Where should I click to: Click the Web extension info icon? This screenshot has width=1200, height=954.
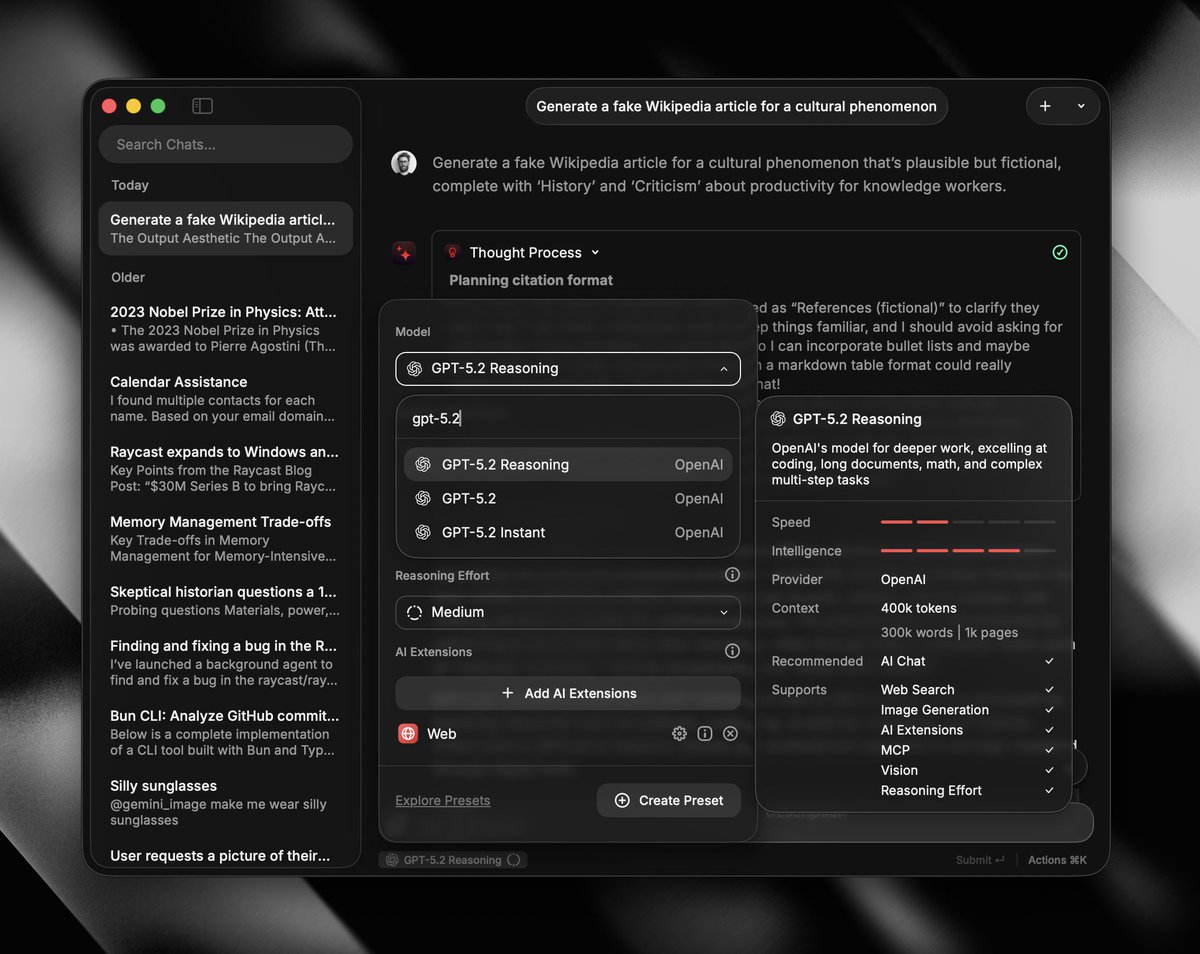[705, 734]
